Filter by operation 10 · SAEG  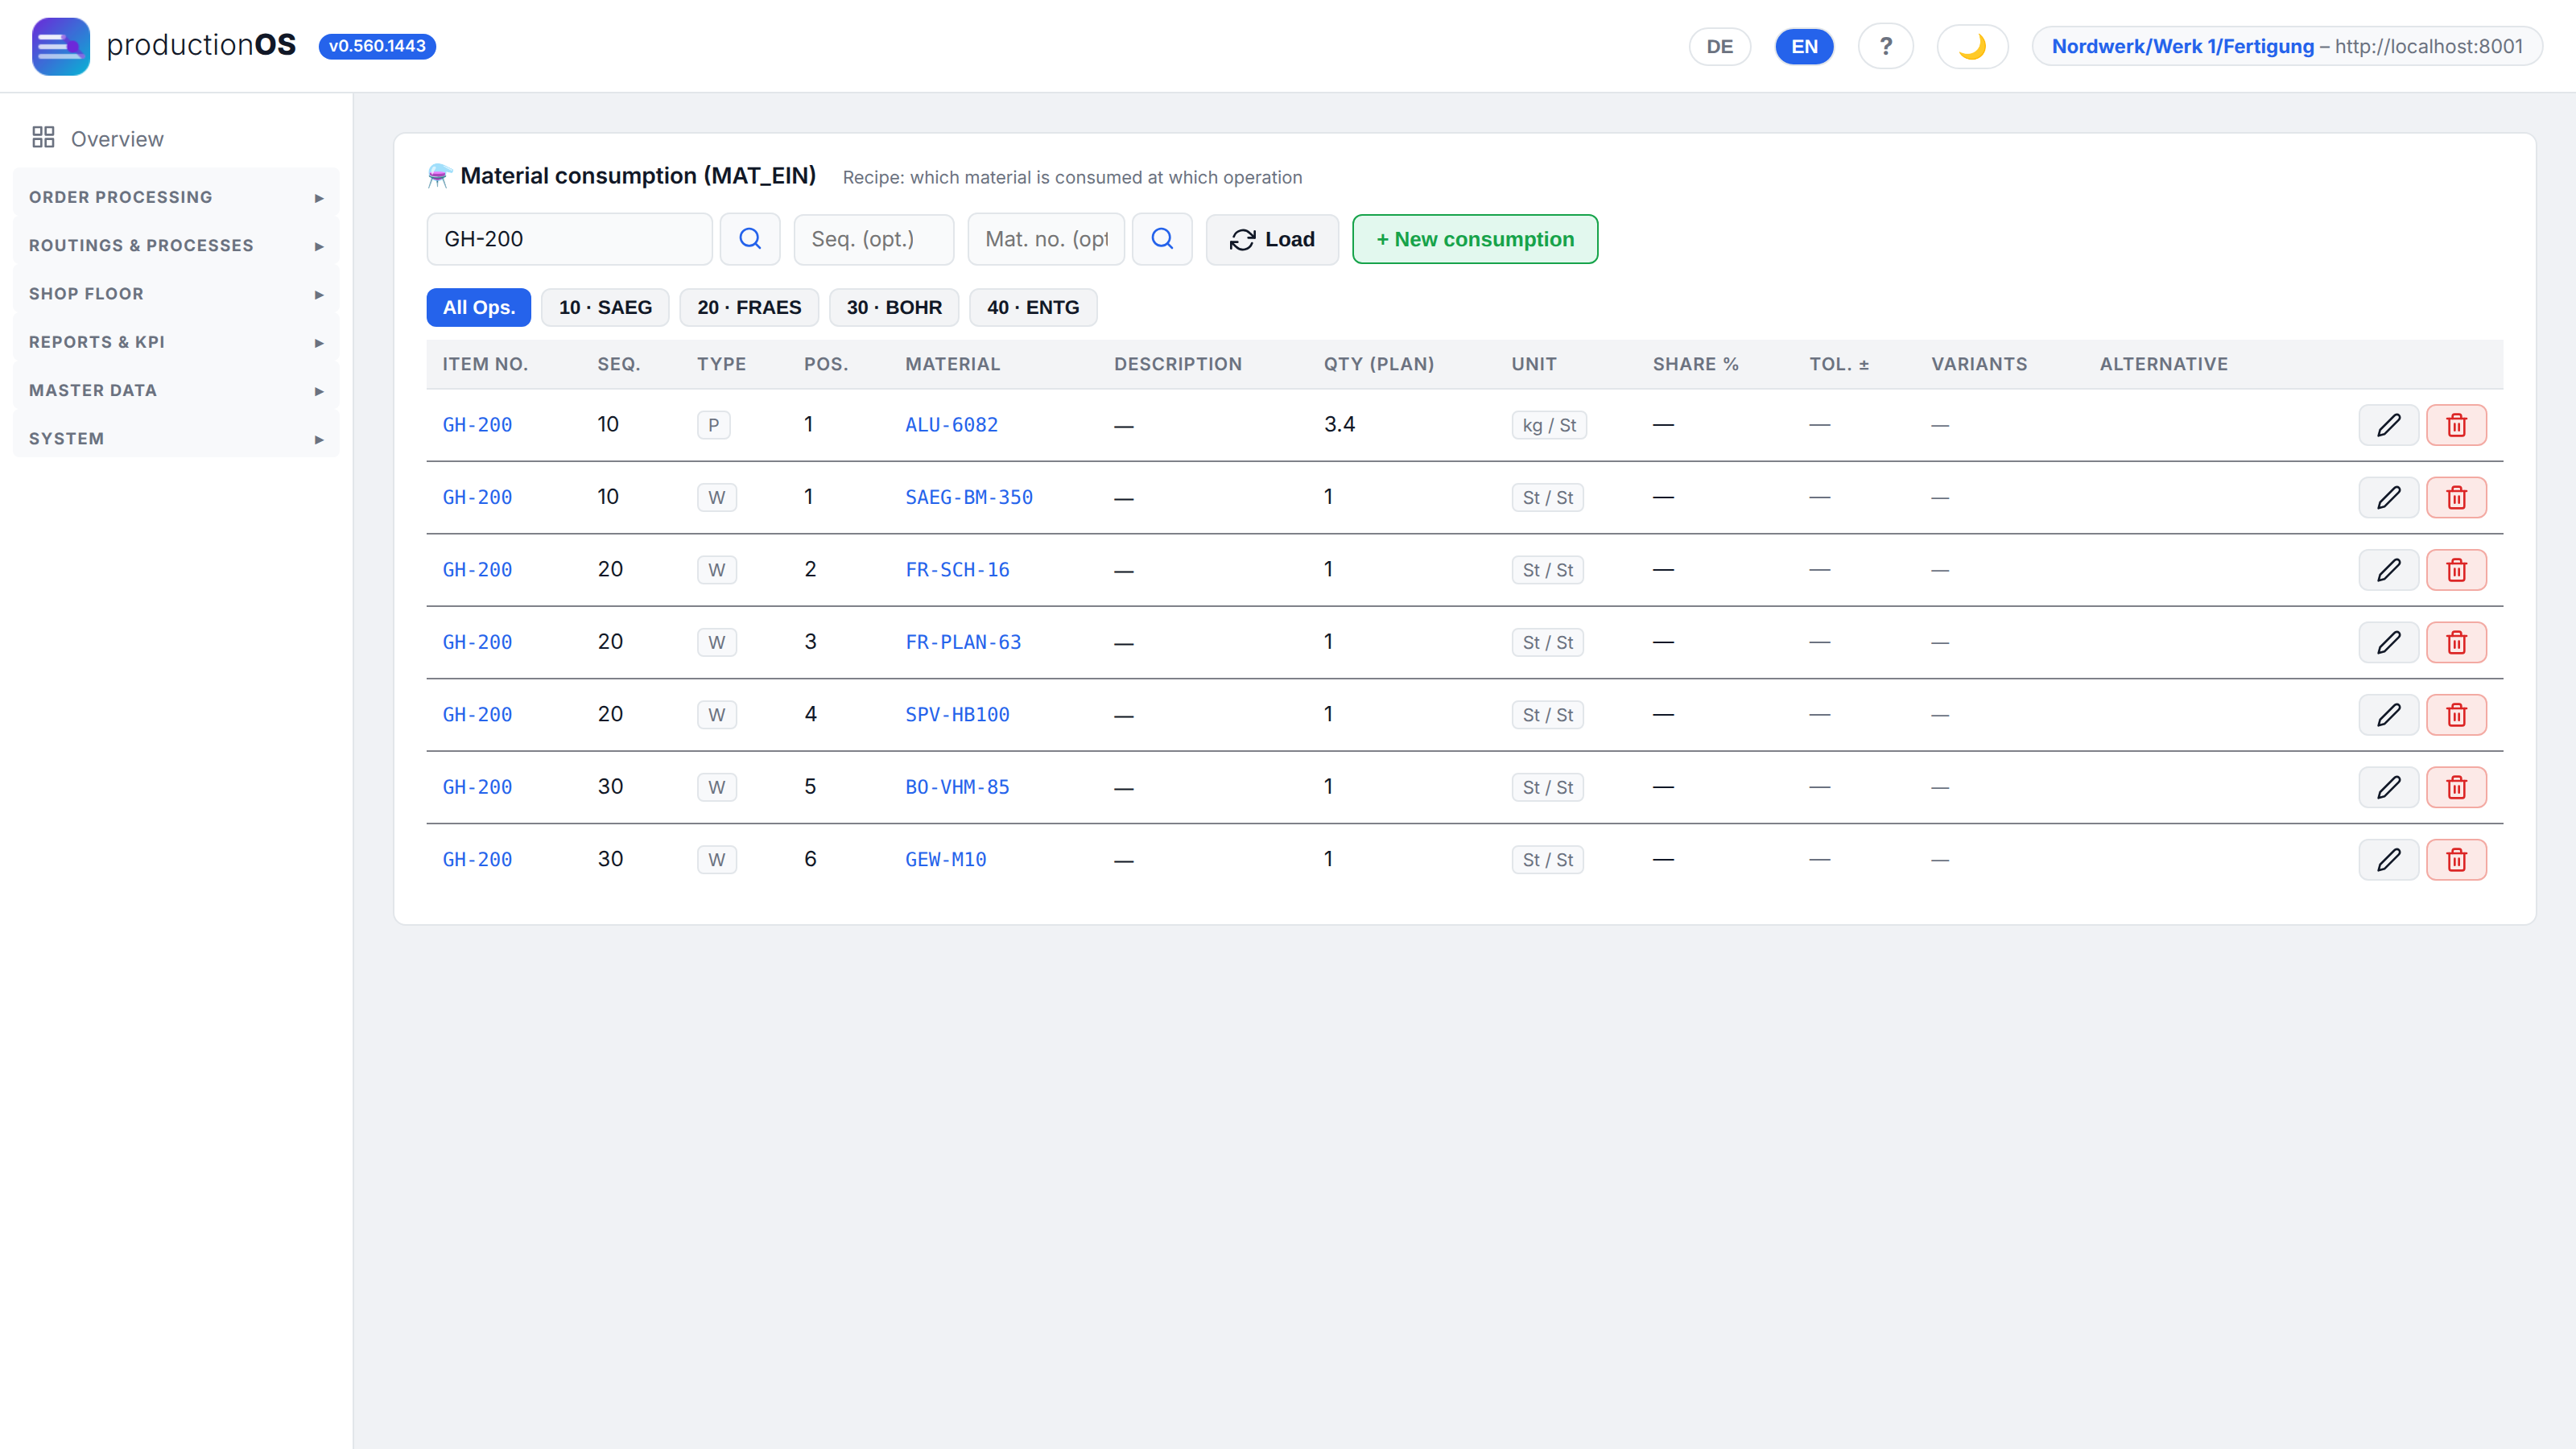coord(605,307)
